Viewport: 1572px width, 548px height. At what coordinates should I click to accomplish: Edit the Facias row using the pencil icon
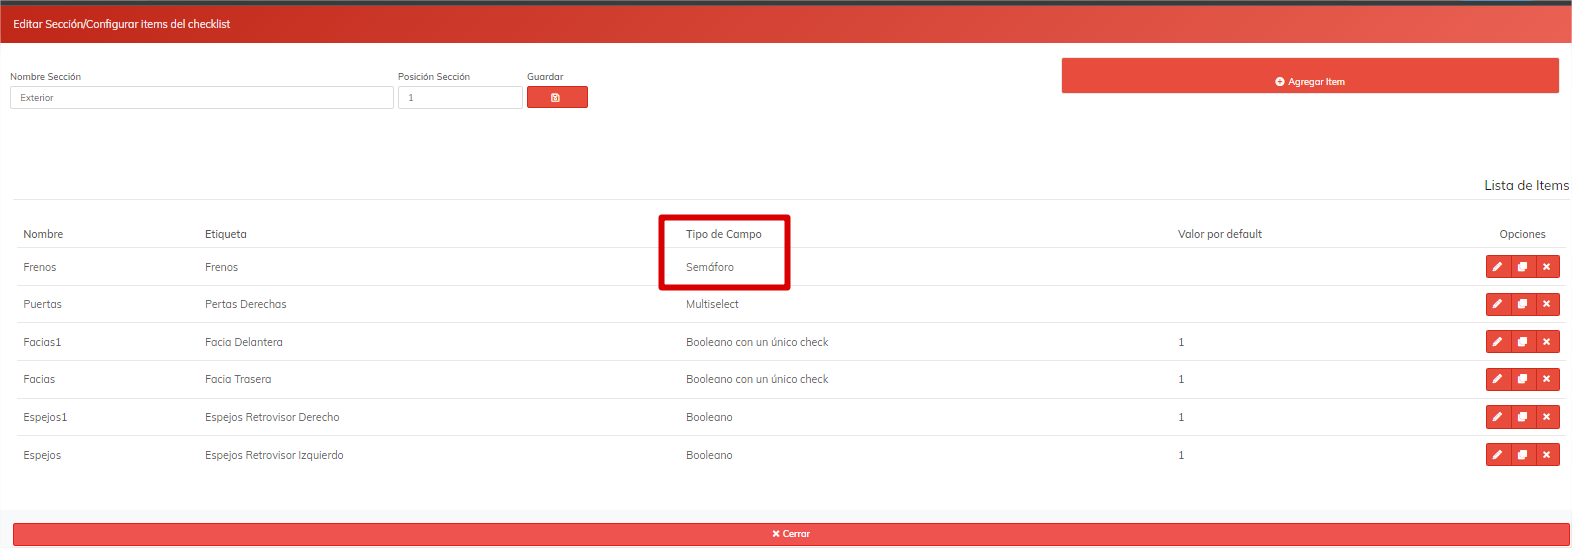[x=1497, y=379]
